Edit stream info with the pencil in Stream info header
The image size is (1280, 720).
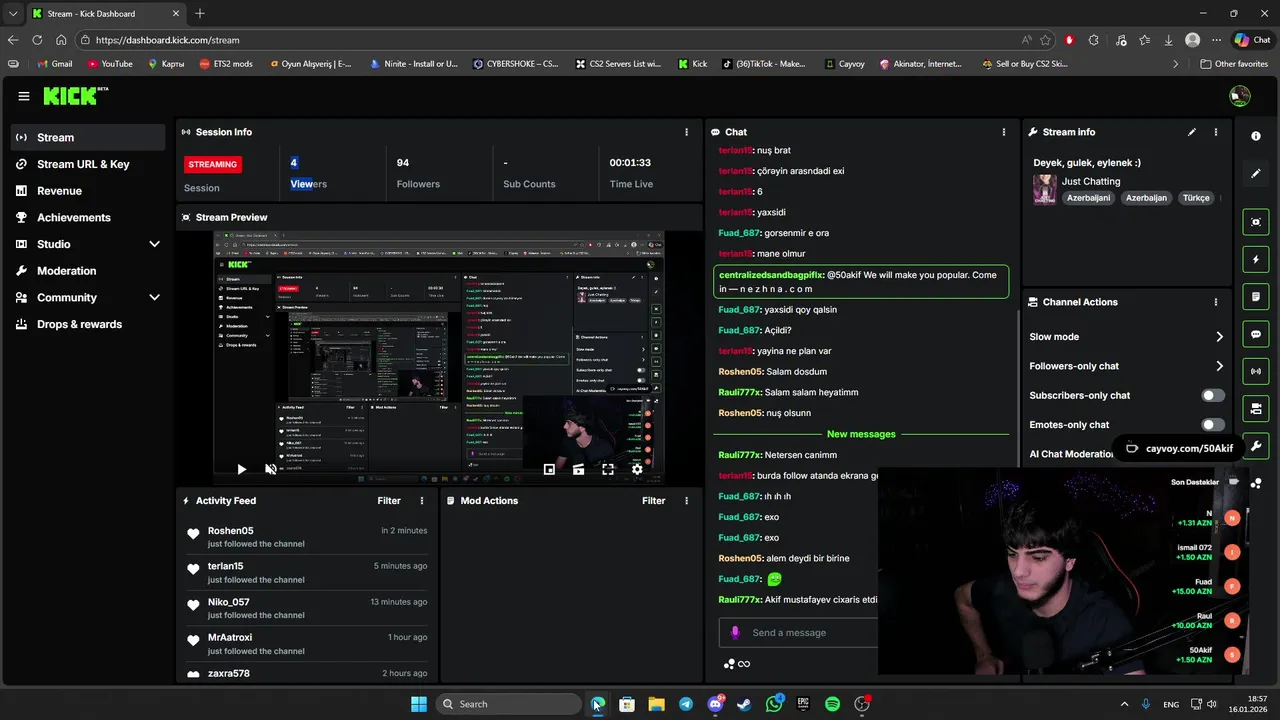point(1192,132)
